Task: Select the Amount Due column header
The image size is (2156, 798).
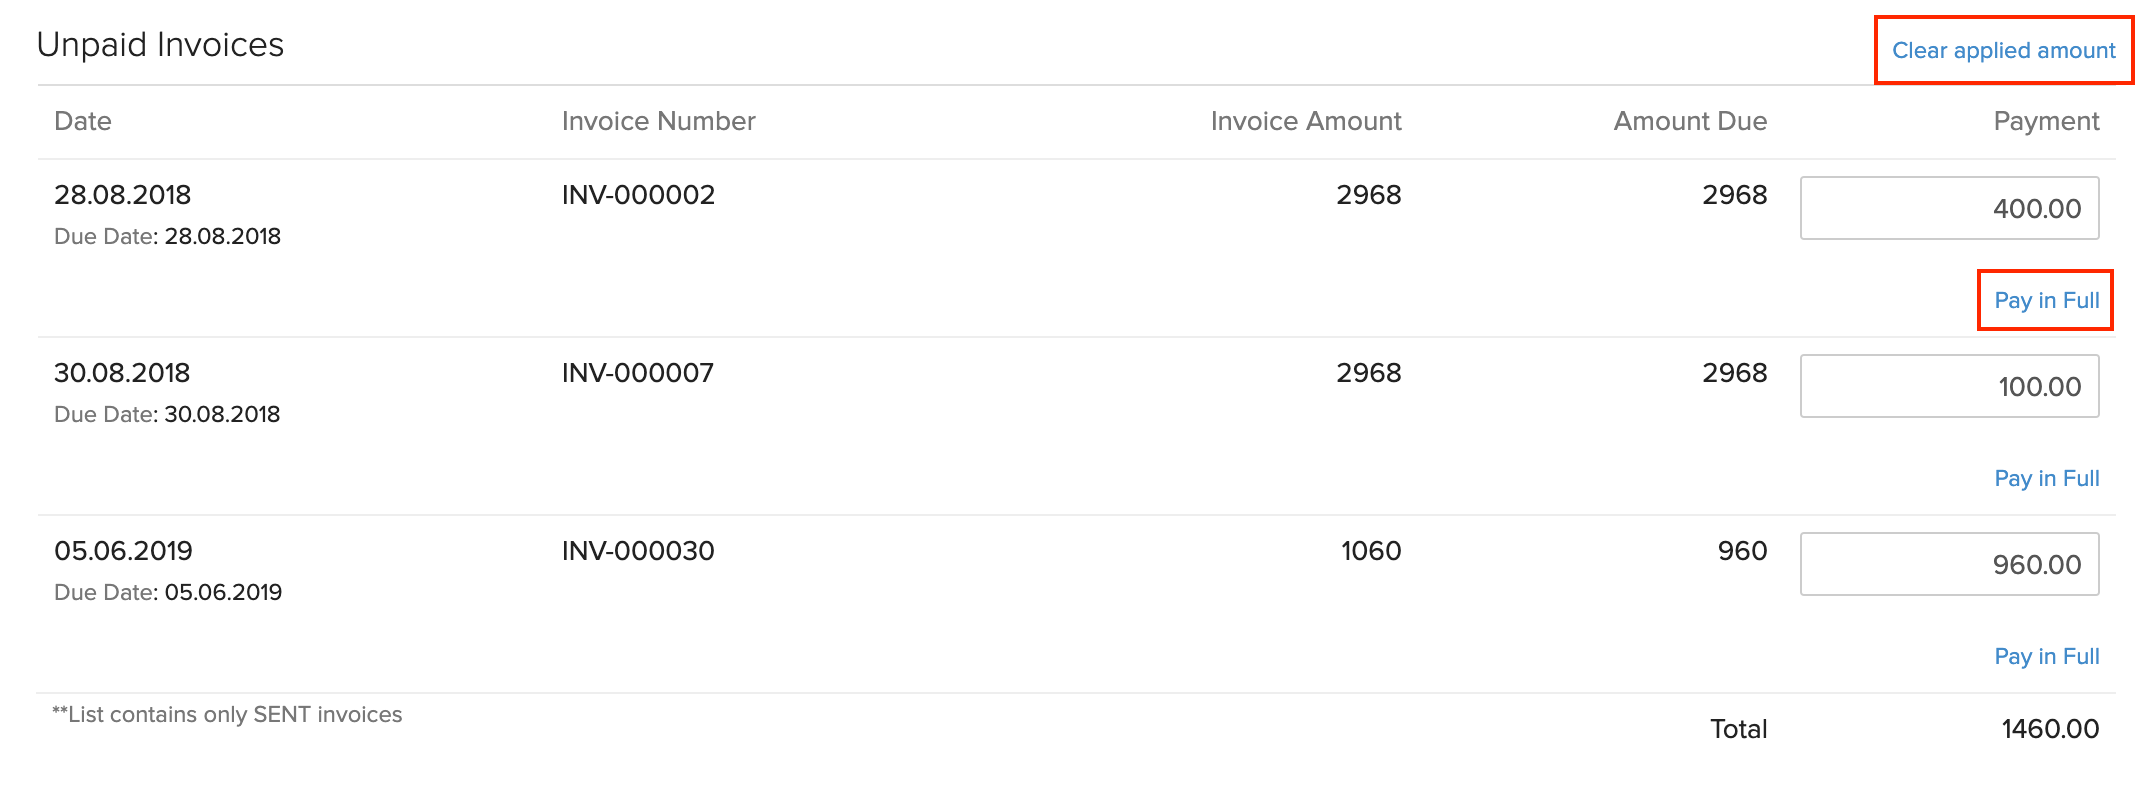Action: coord(1689,121)
